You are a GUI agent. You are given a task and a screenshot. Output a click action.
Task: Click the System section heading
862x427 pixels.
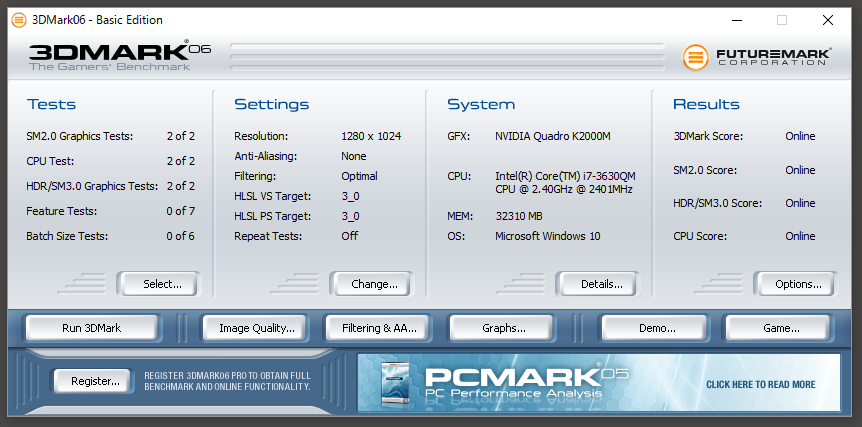tap(481, 104)
